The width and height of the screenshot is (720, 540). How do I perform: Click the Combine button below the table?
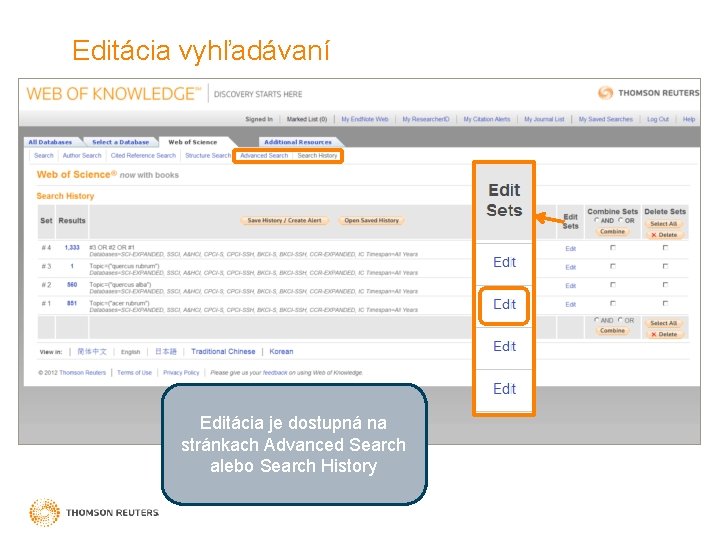[613, 331]
